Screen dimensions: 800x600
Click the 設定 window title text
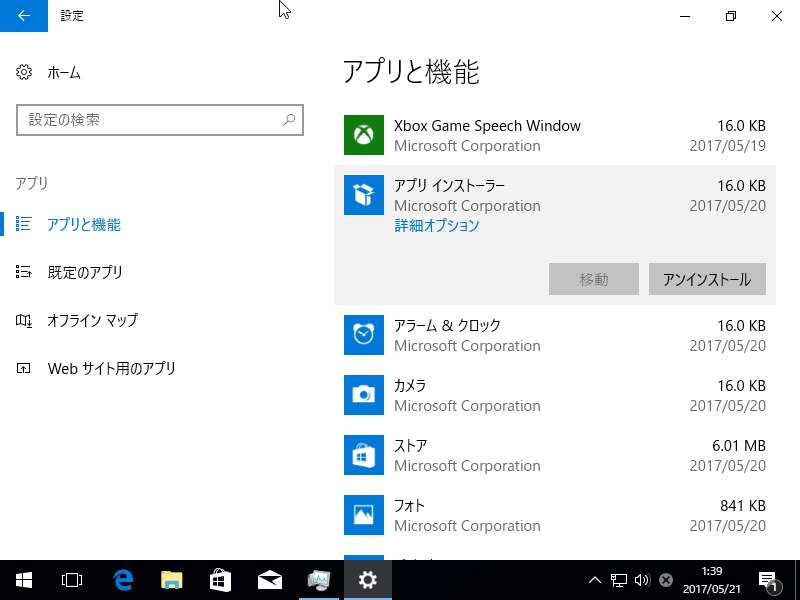click(x=72, y=16)
